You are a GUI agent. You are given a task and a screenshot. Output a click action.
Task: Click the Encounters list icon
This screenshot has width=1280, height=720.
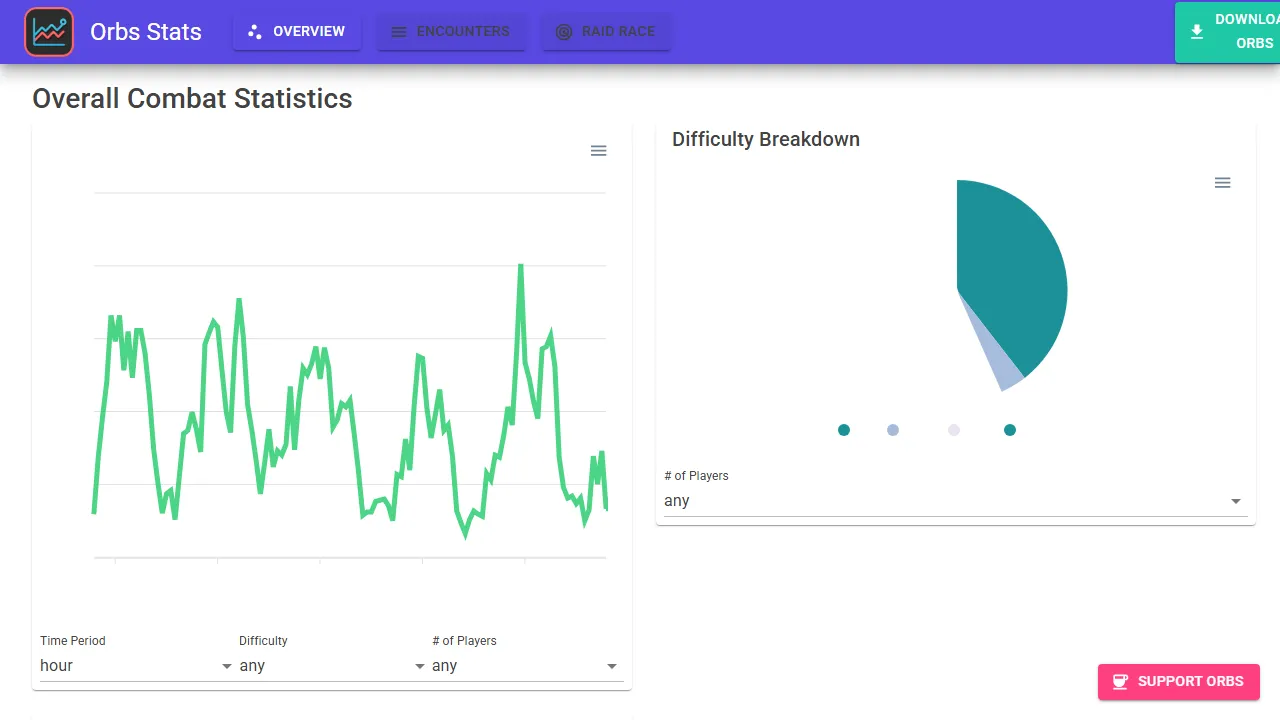coord(398,31)
